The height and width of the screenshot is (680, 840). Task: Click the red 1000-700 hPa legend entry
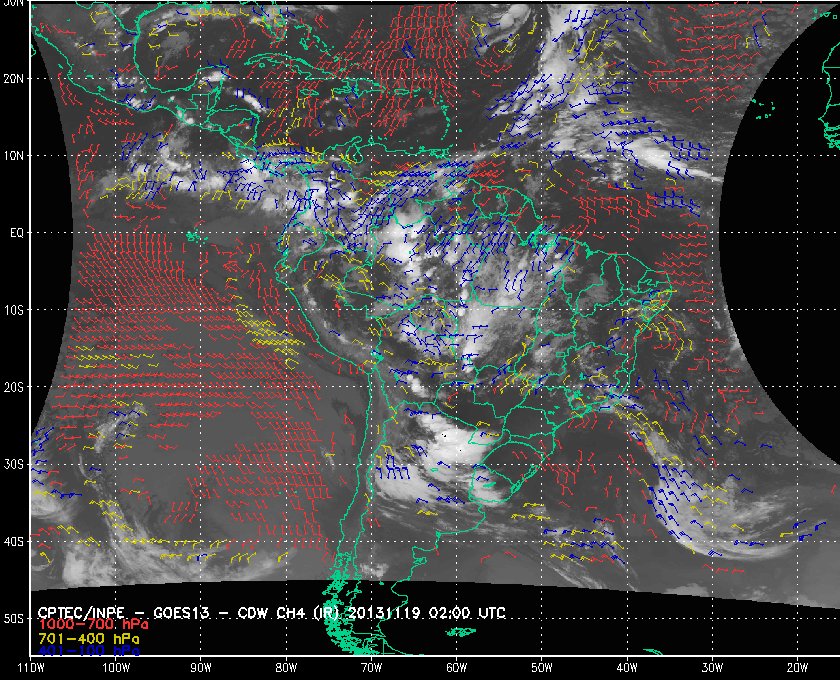coord(93,625)
